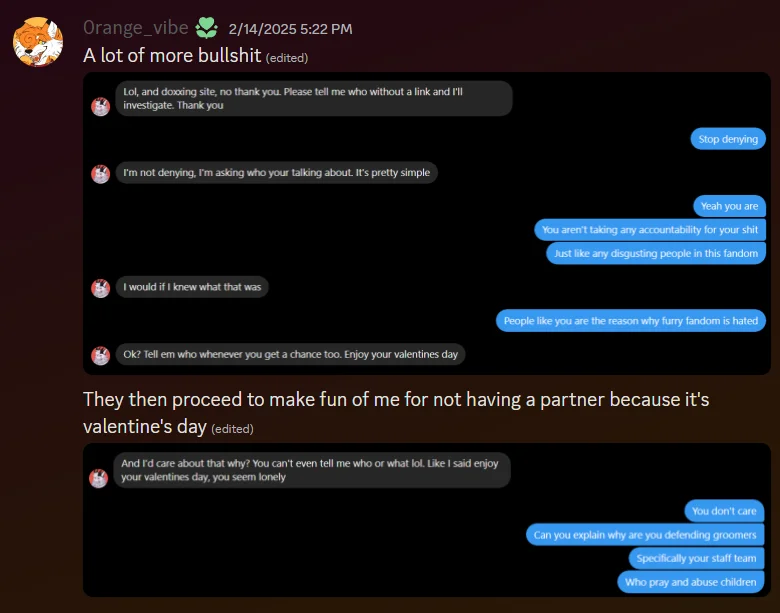
Task: Select the "Specifically your staff team" bubble
Action: (696, 558)
